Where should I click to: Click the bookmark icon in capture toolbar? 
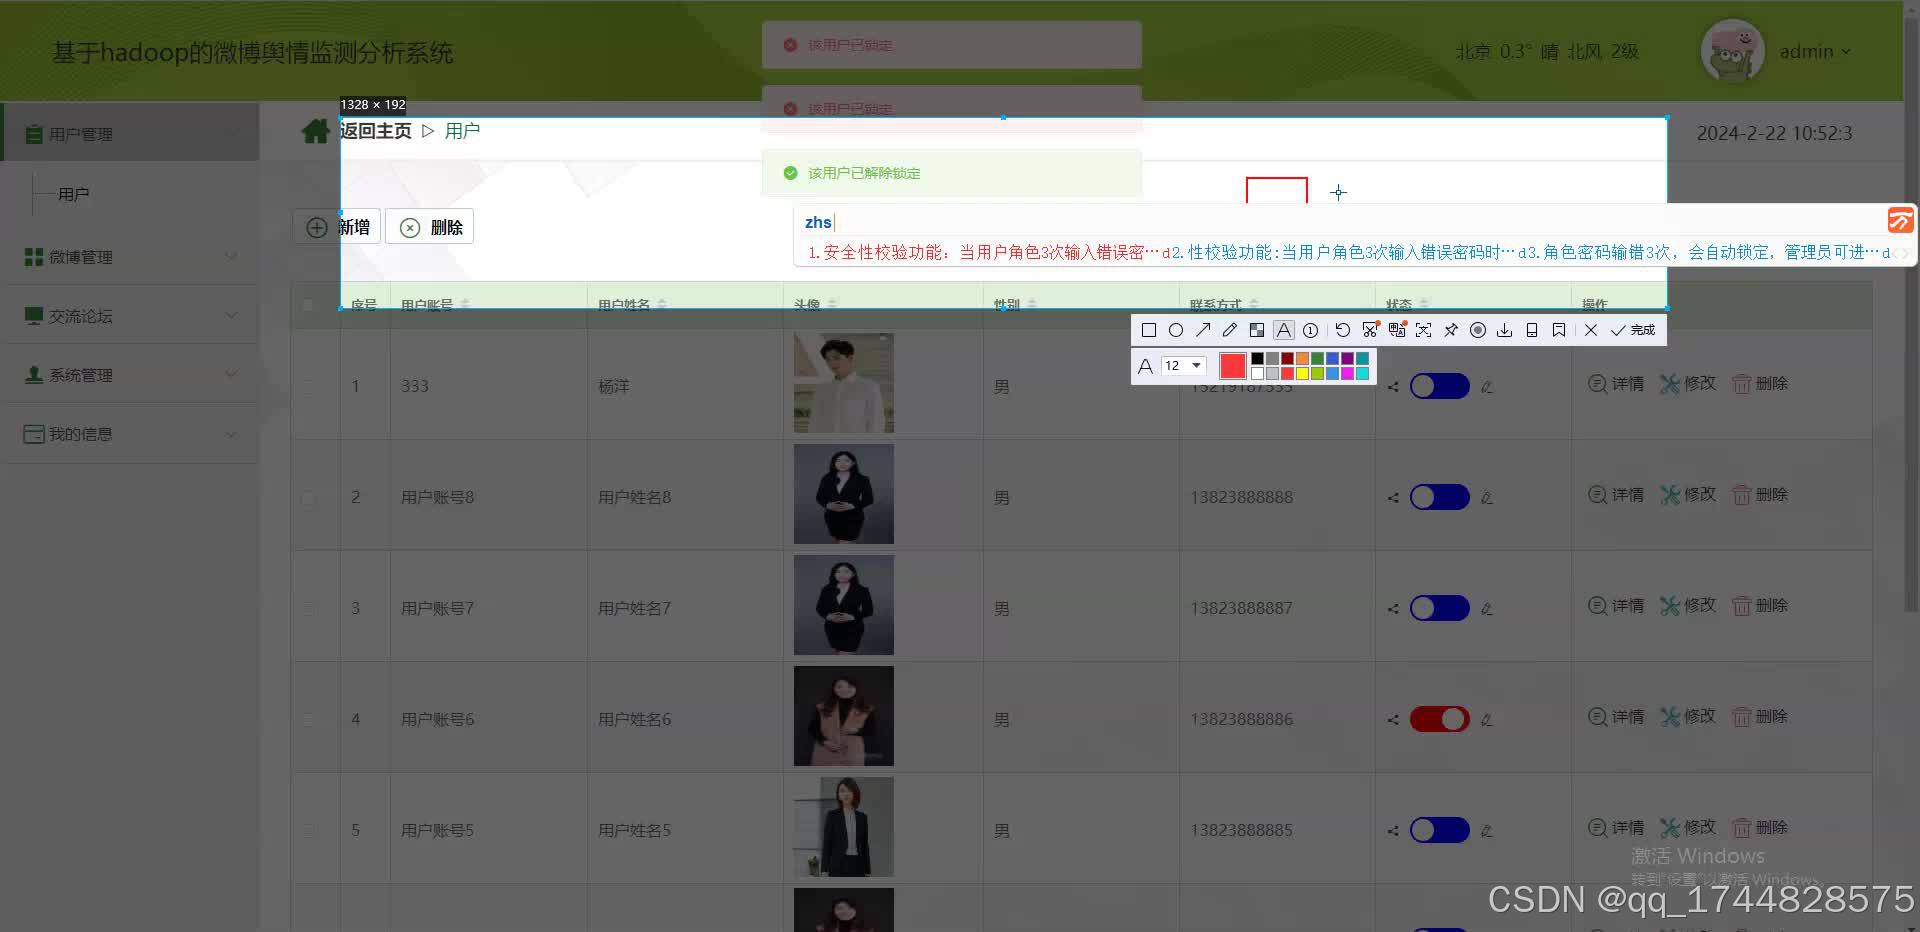coord(1559,330)
